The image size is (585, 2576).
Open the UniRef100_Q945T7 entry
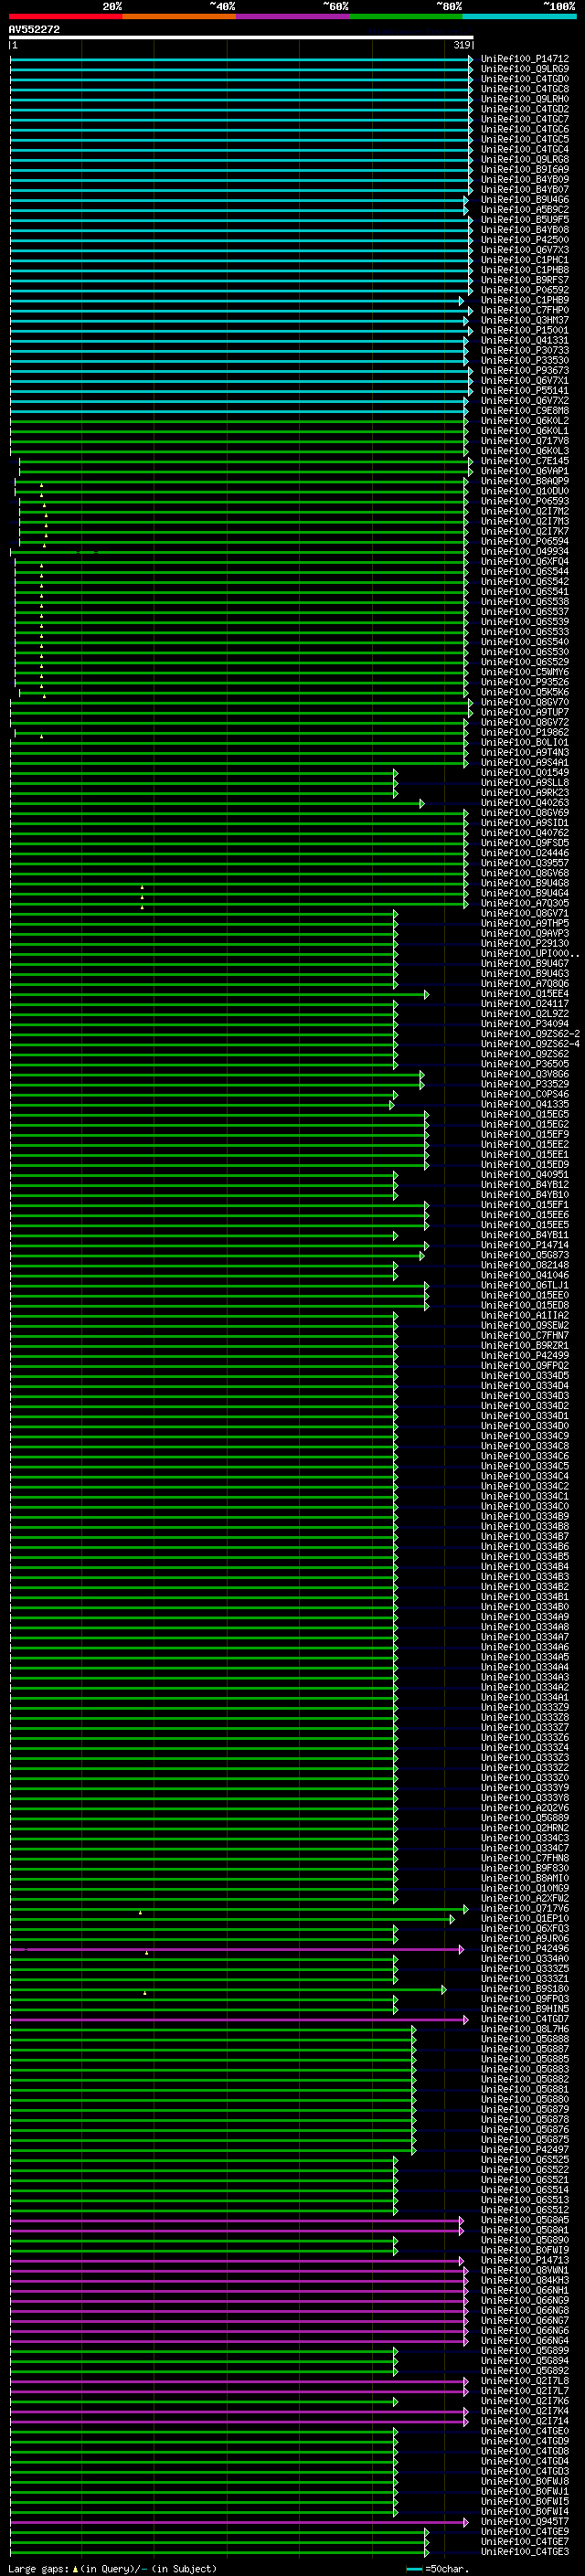525,2521
